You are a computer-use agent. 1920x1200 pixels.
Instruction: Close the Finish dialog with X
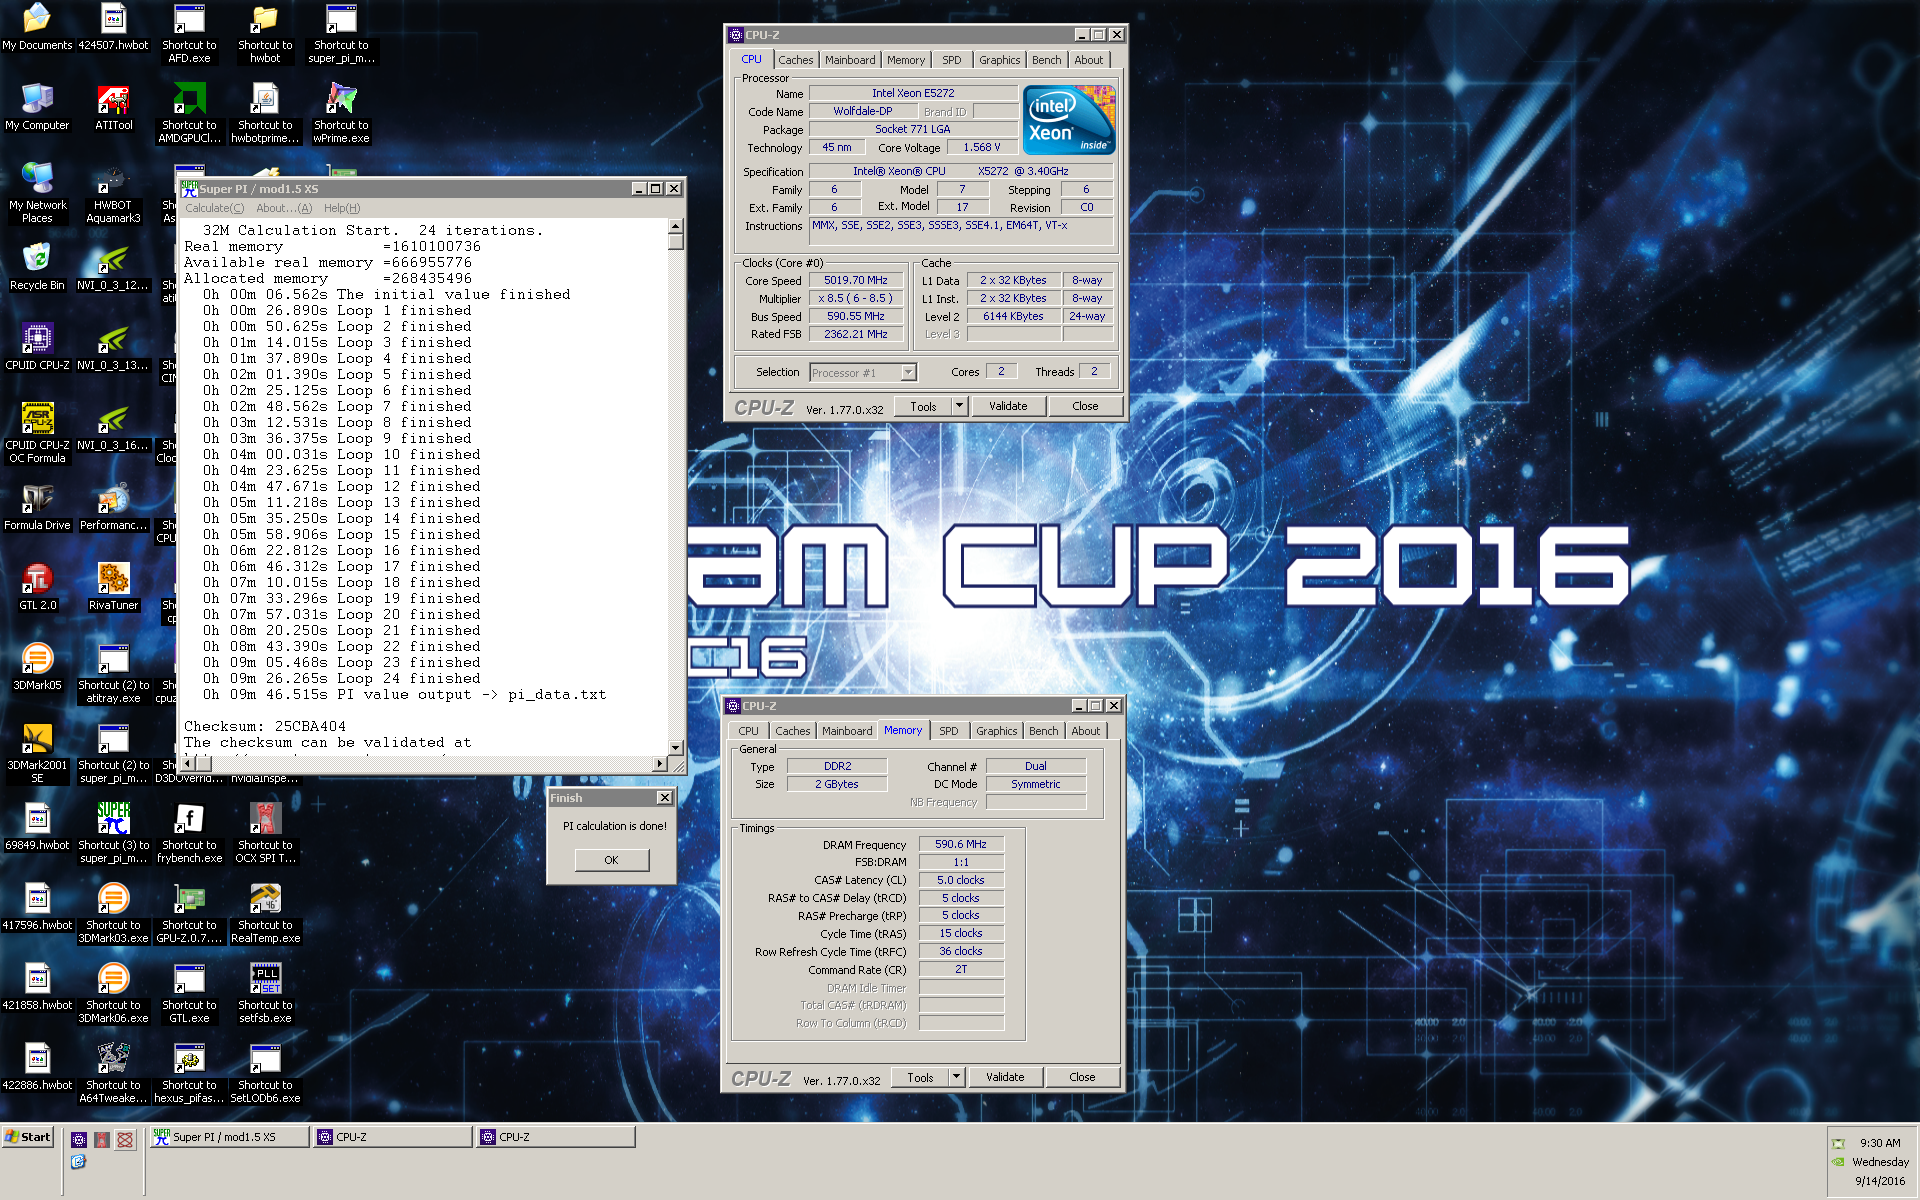point(664,797)
